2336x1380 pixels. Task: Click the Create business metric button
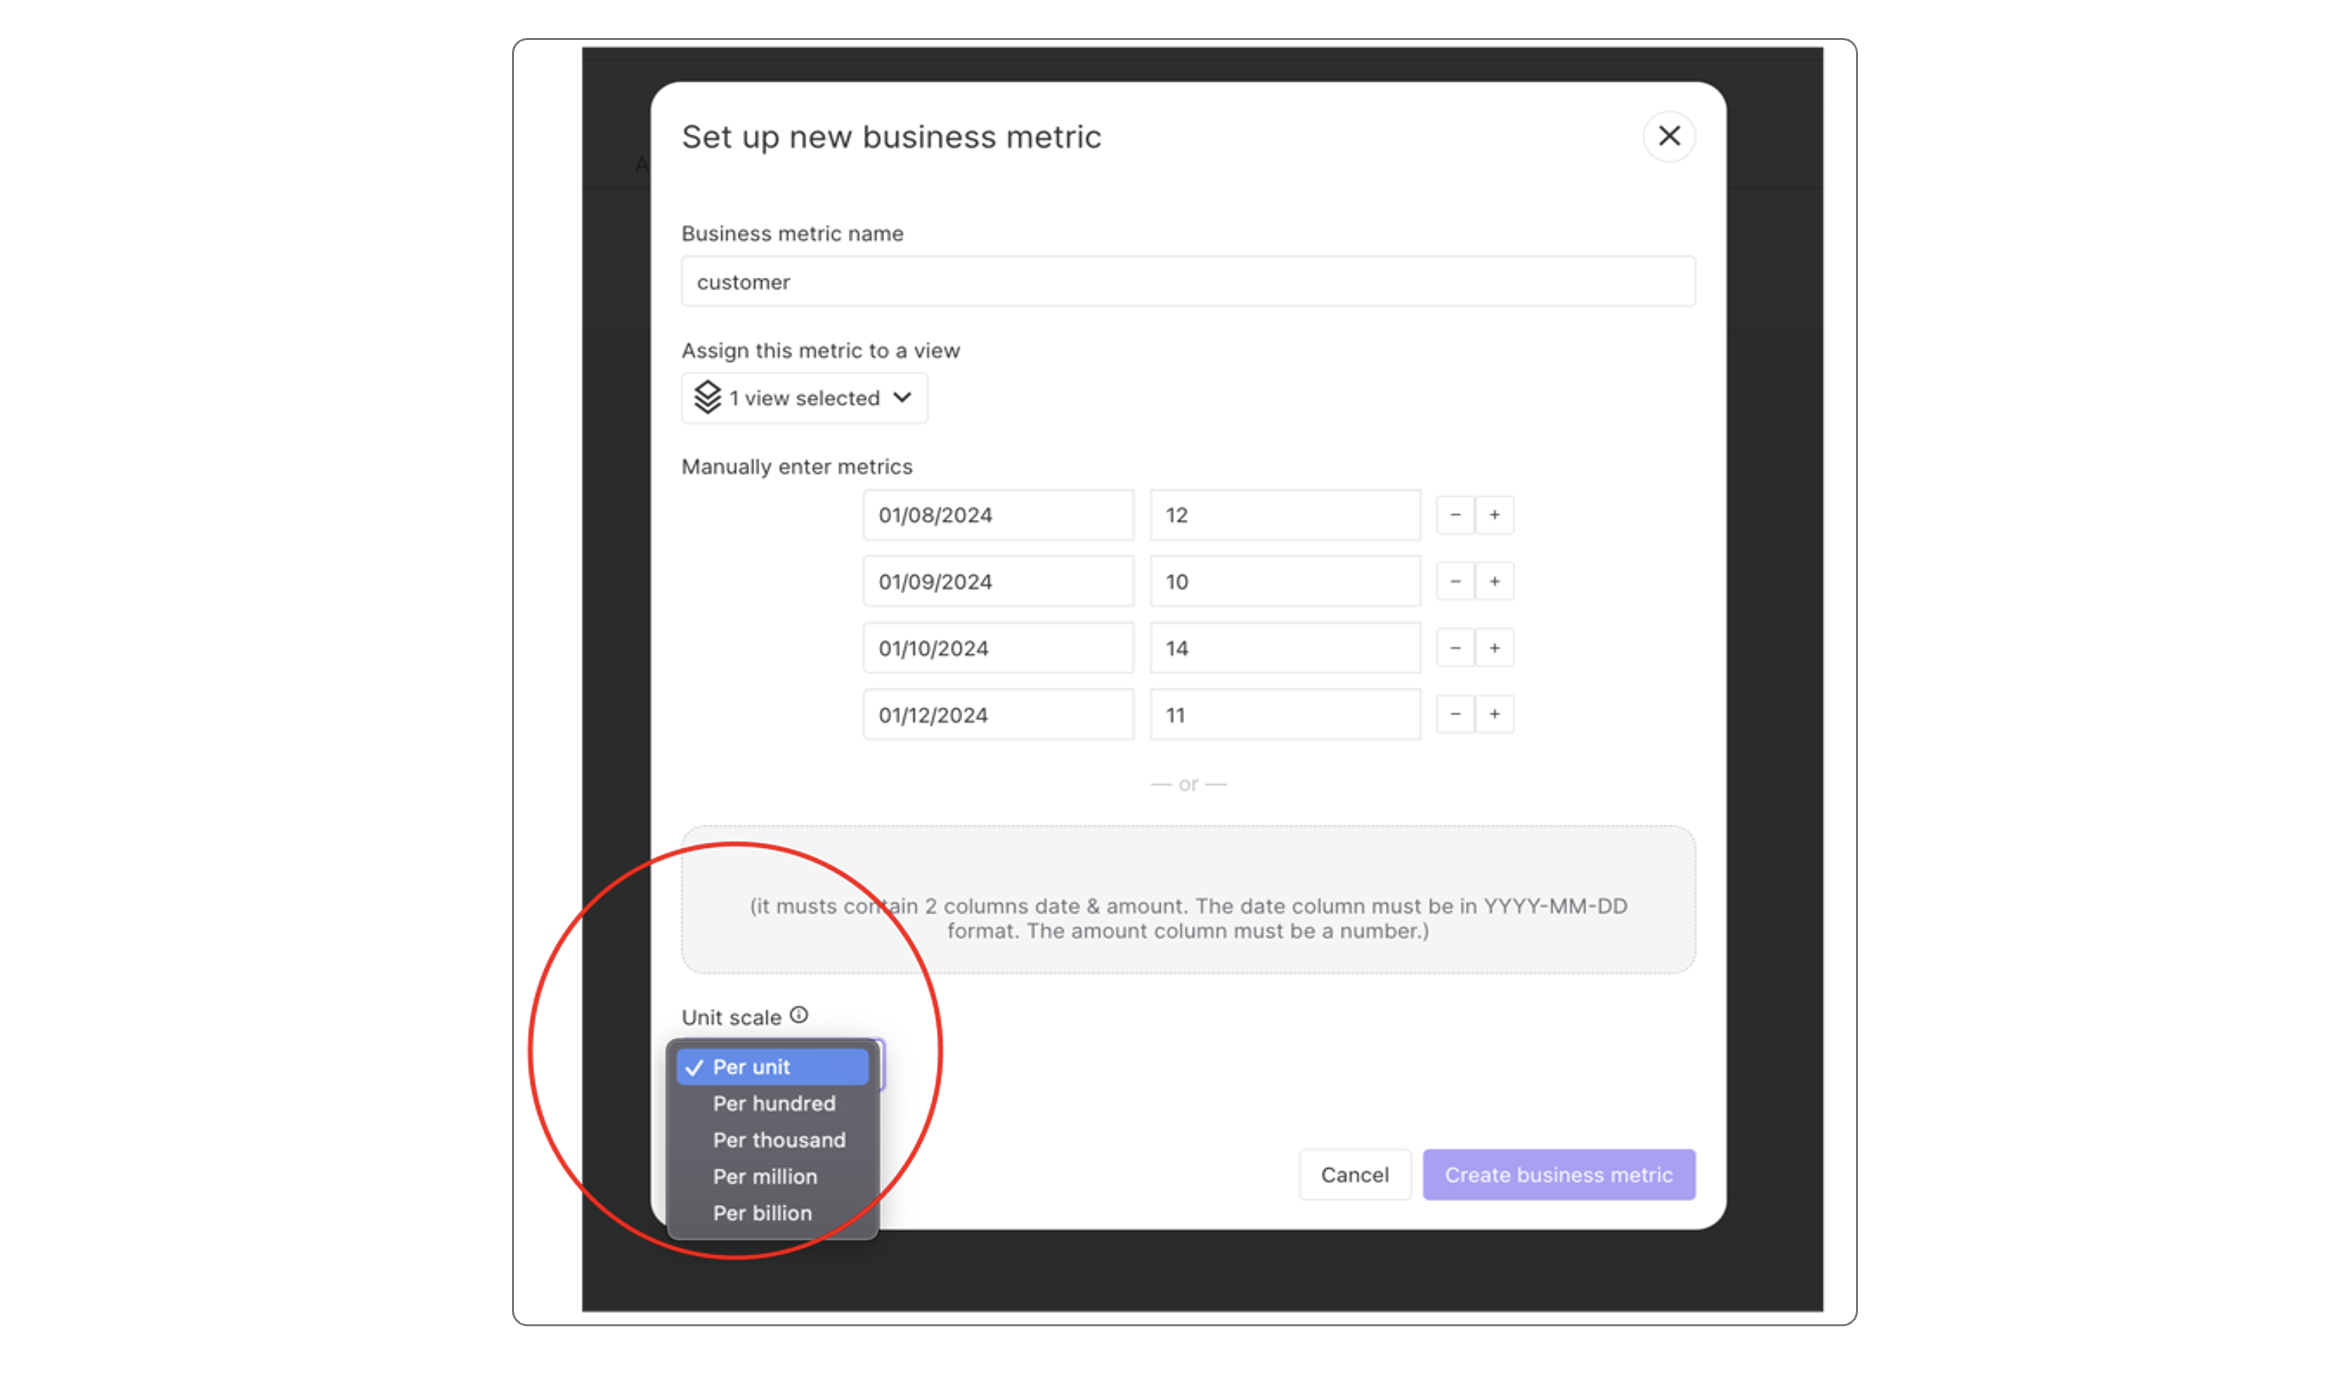pos(1557,1175)
